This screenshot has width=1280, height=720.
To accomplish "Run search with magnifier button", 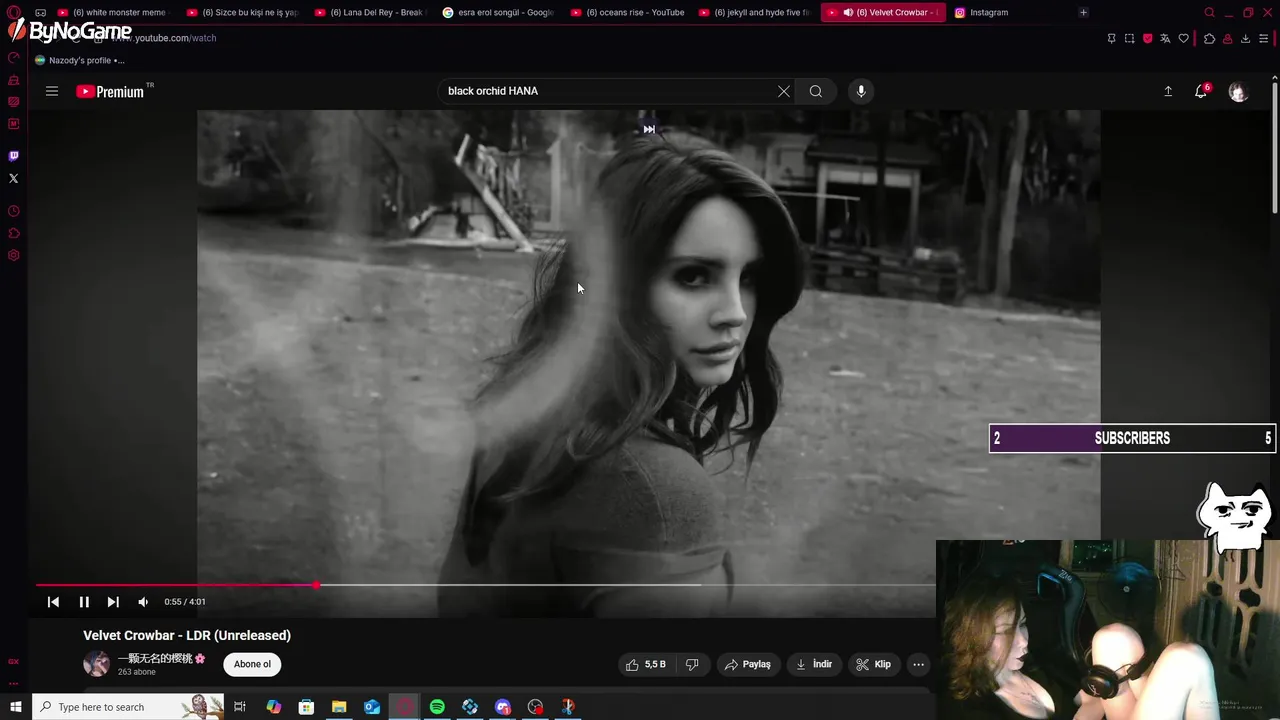I will pyautogui.click(x=816, y=91).
